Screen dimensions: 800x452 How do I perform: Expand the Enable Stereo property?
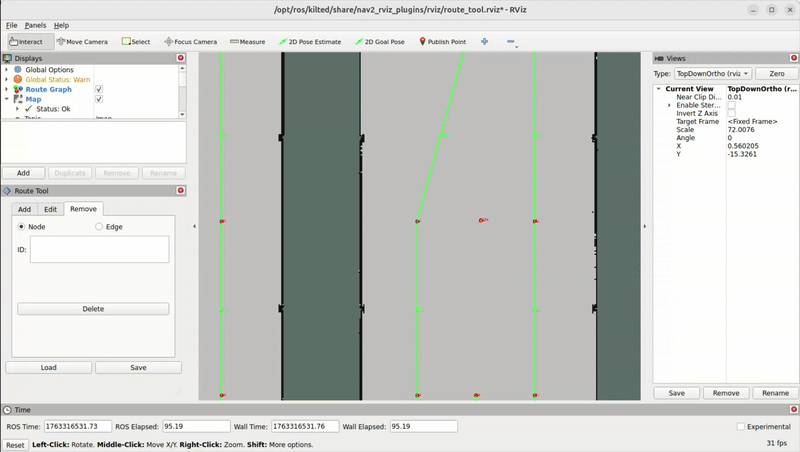pos(669,105)
